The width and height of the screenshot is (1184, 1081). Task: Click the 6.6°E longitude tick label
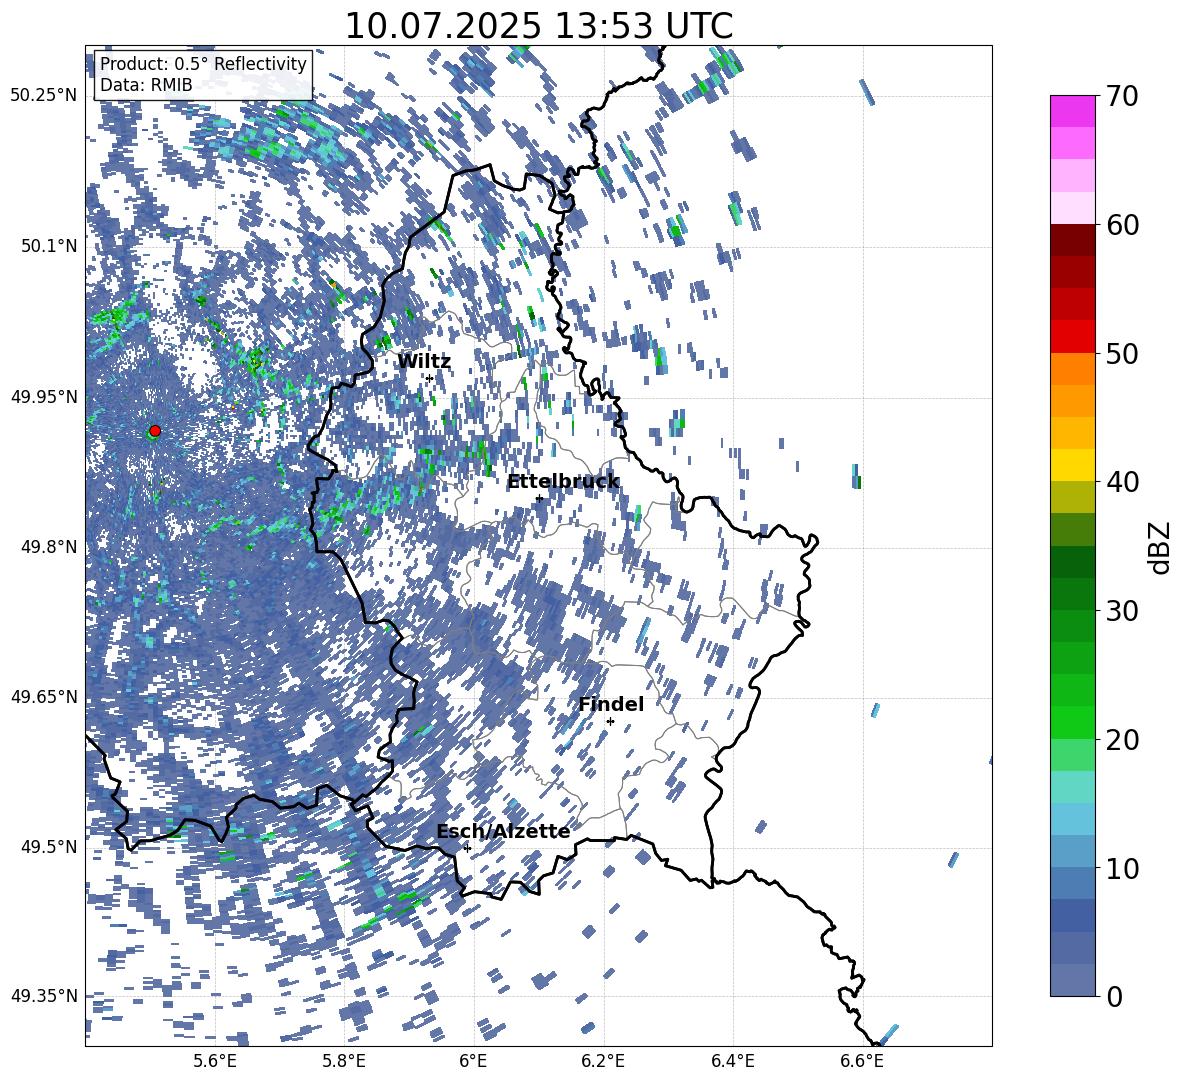(x=862, y=1062)
